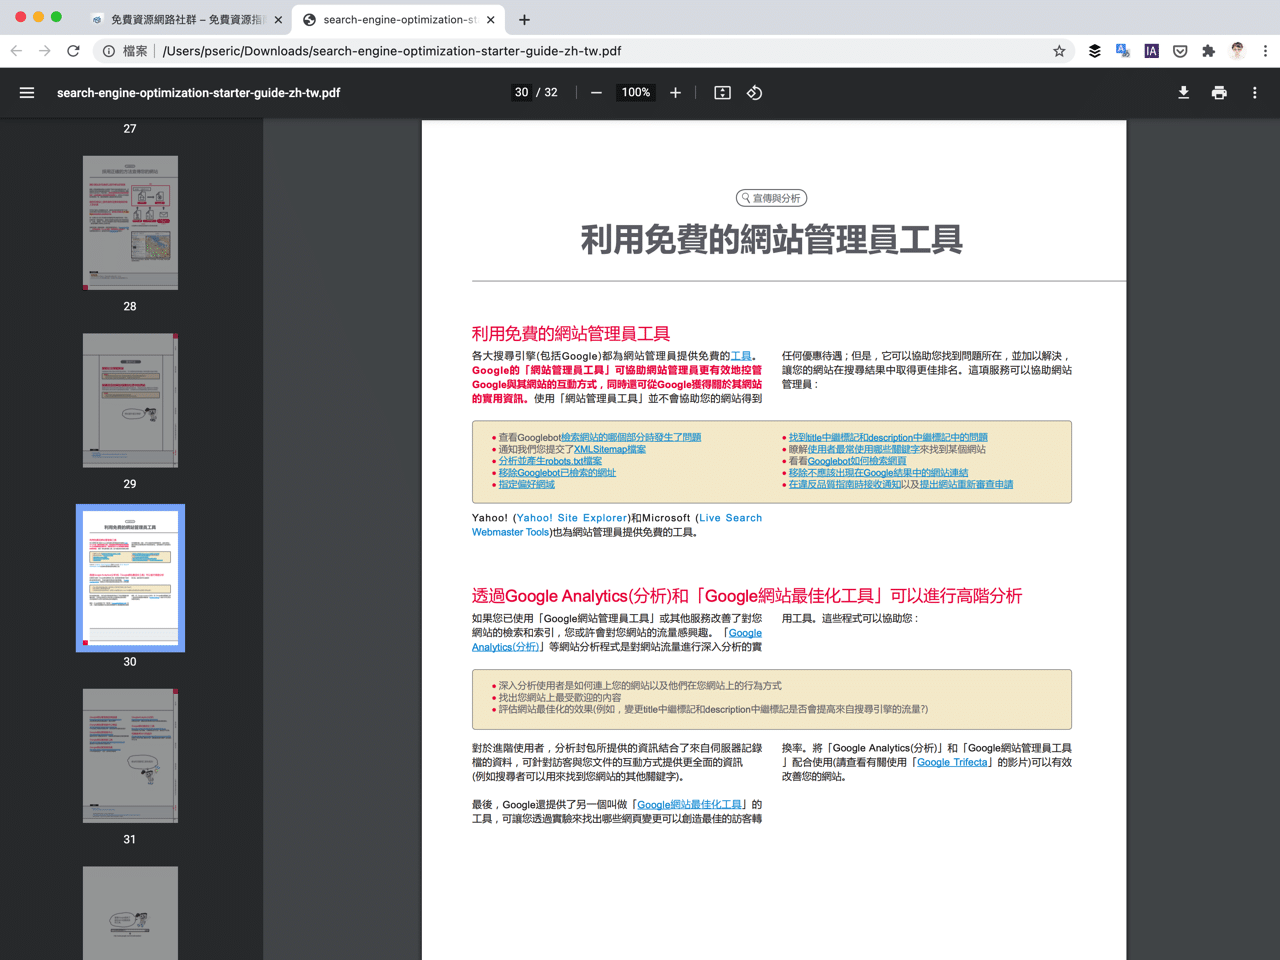
Task: Click the total page count 32
Action: 551,93
